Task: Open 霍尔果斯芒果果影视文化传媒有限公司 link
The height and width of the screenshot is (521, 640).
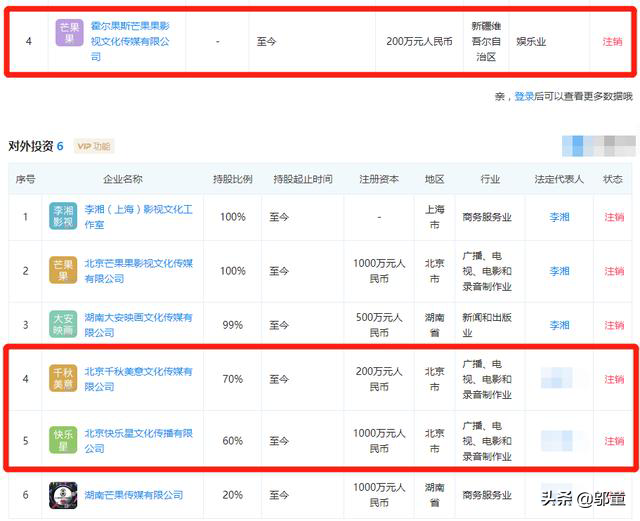Action: (x=130, y=41)
